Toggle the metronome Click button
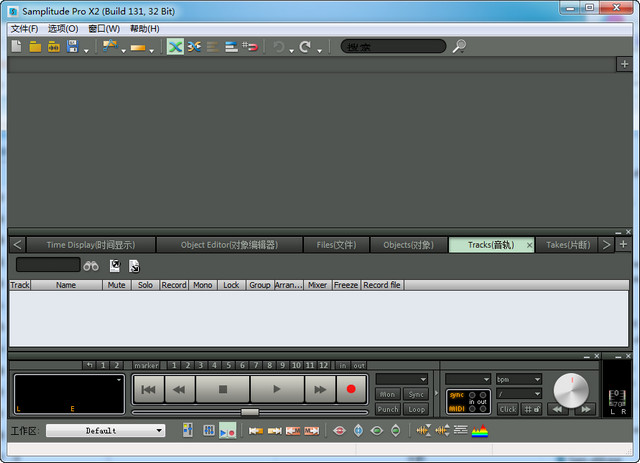Image resolution: width=640 pixels, height=463 pixels. [508, 409]
